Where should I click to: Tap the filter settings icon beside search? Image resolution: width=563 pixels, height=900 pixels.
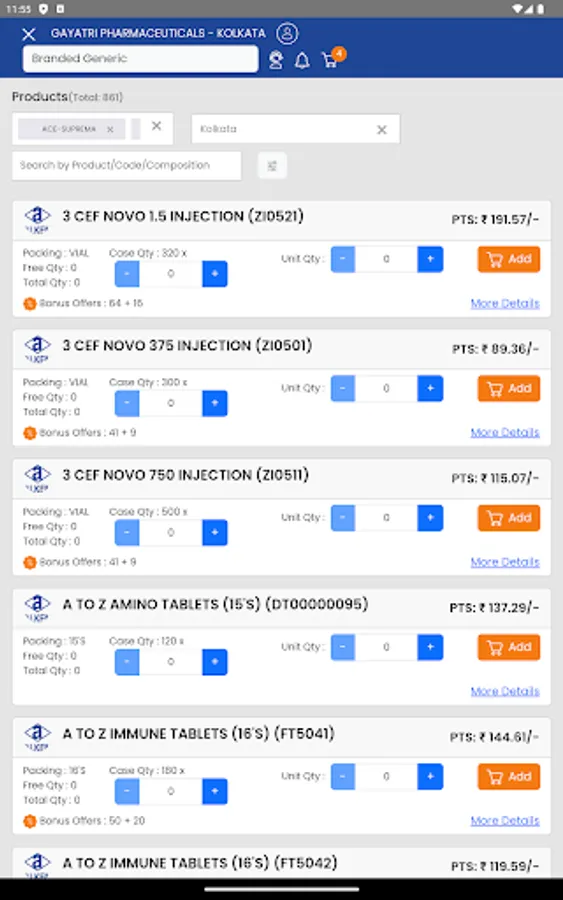coord(272,166)
